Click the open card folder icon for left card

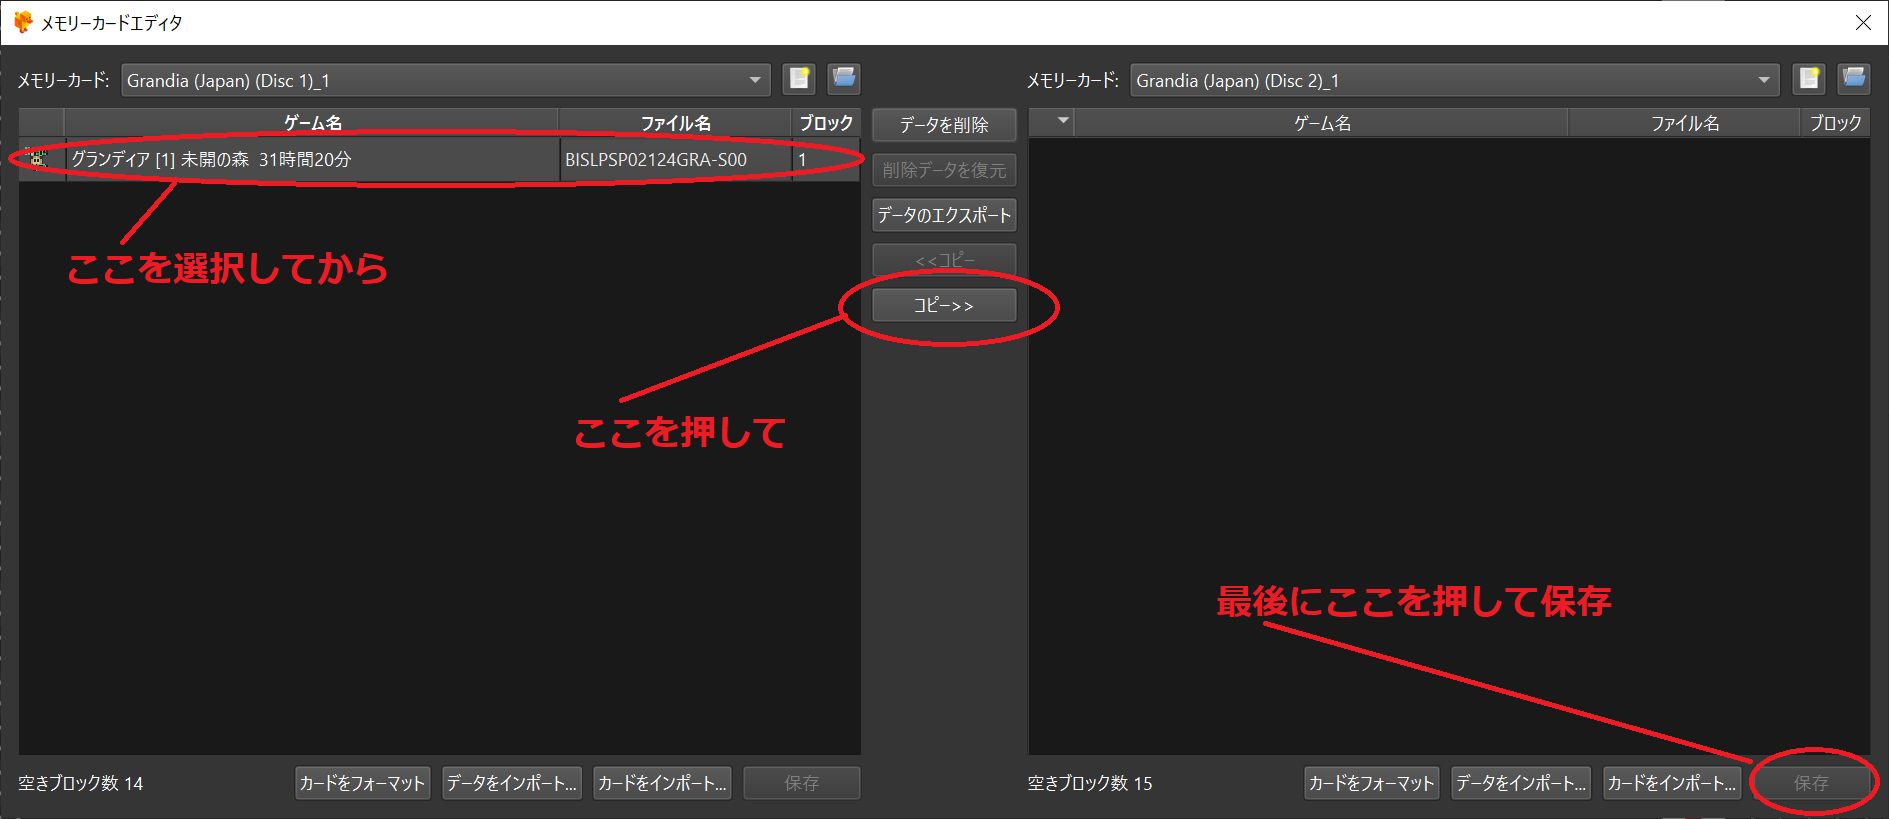[x=844, y=79]
